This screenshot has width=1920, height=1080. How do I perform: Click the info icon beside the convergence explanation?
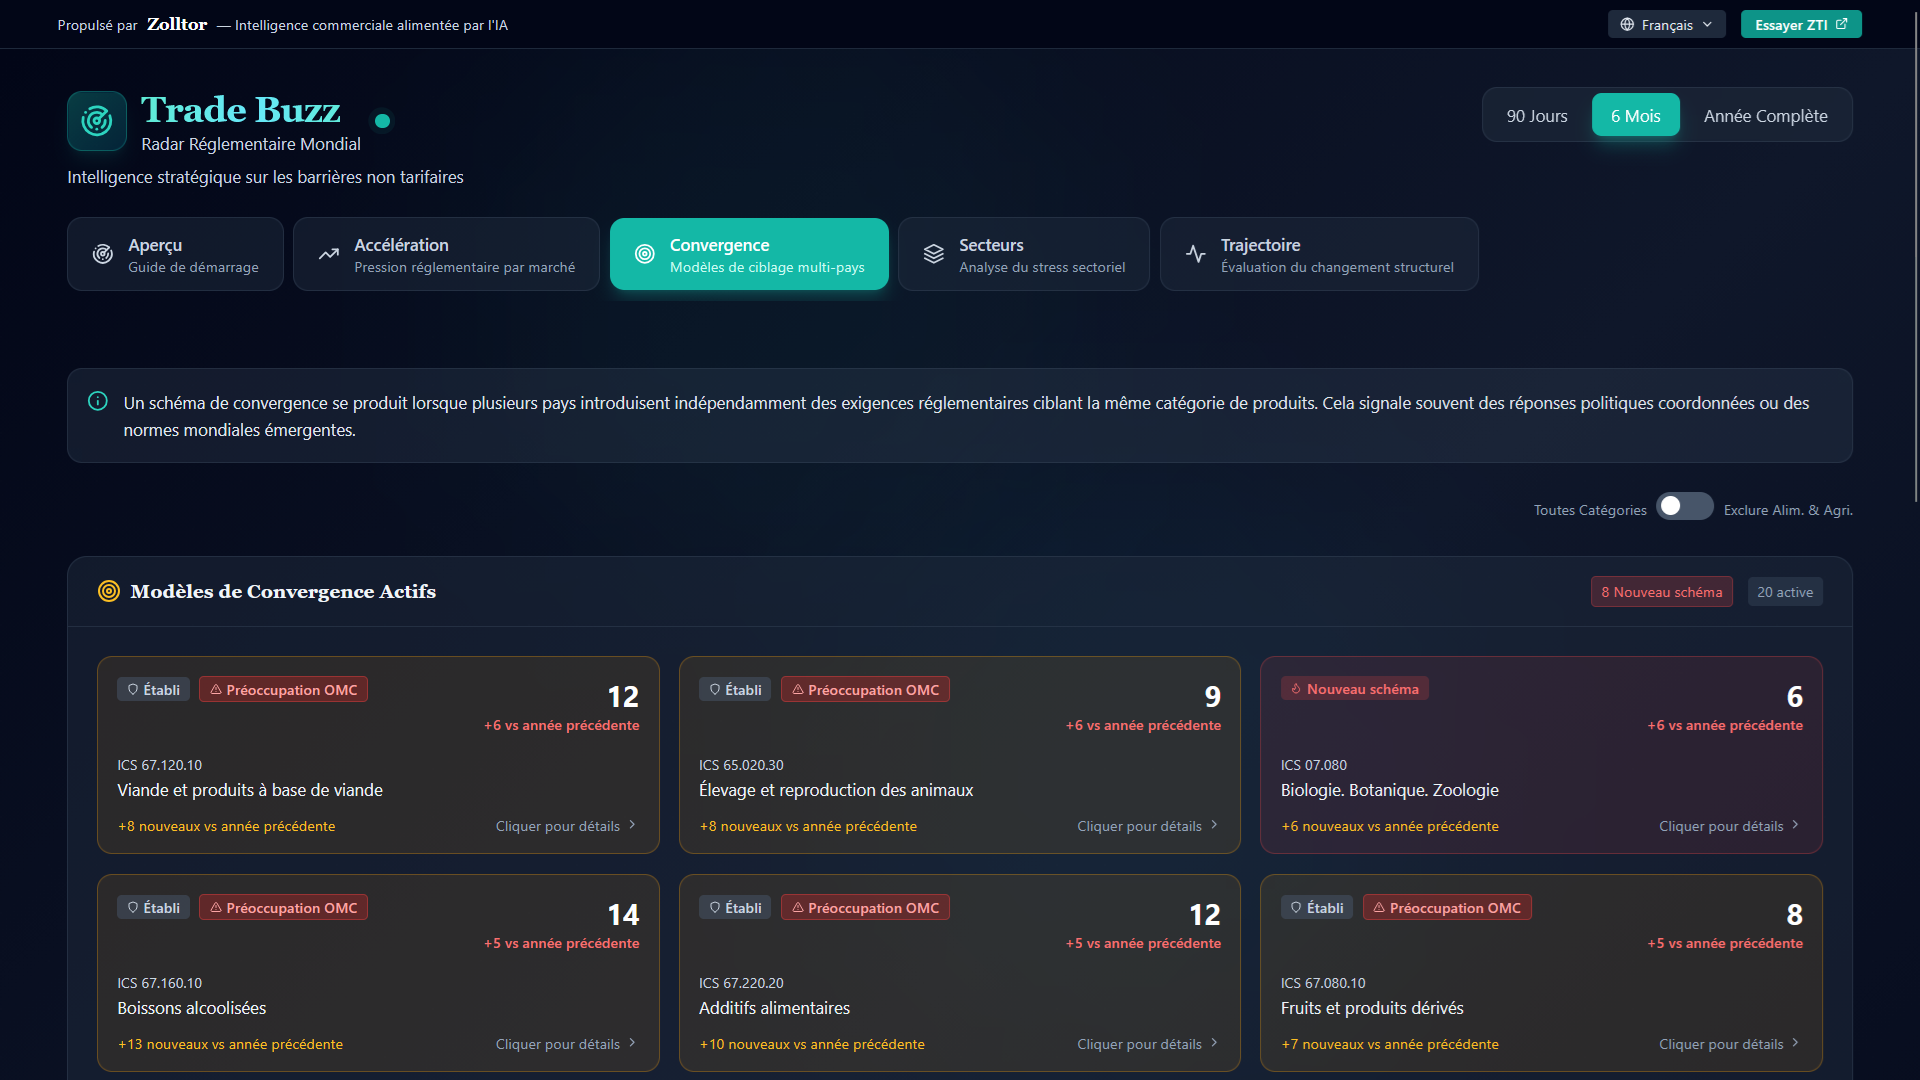click(98, 401)
